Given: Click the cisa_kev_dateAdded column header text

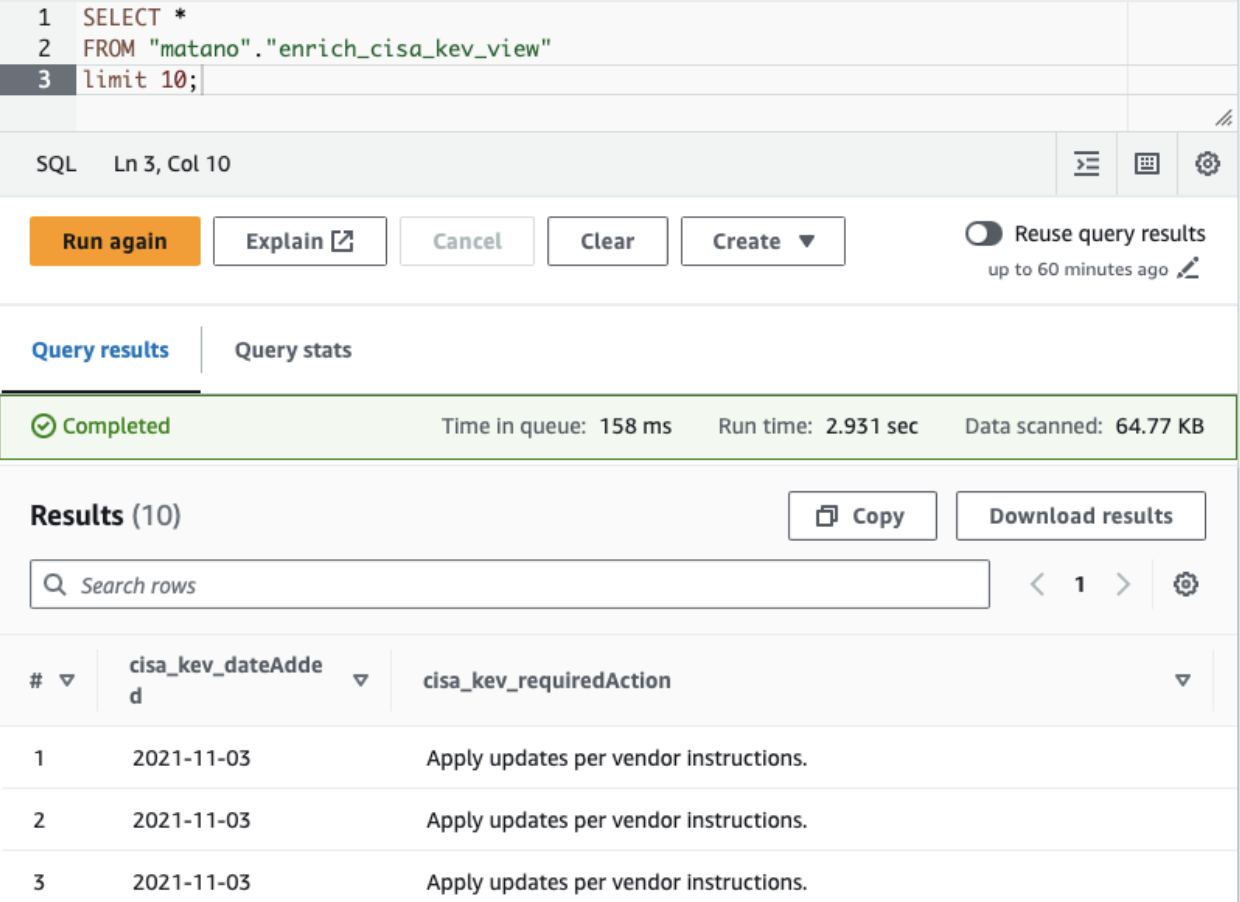Looking at the screenshot, I should (226, 680).
